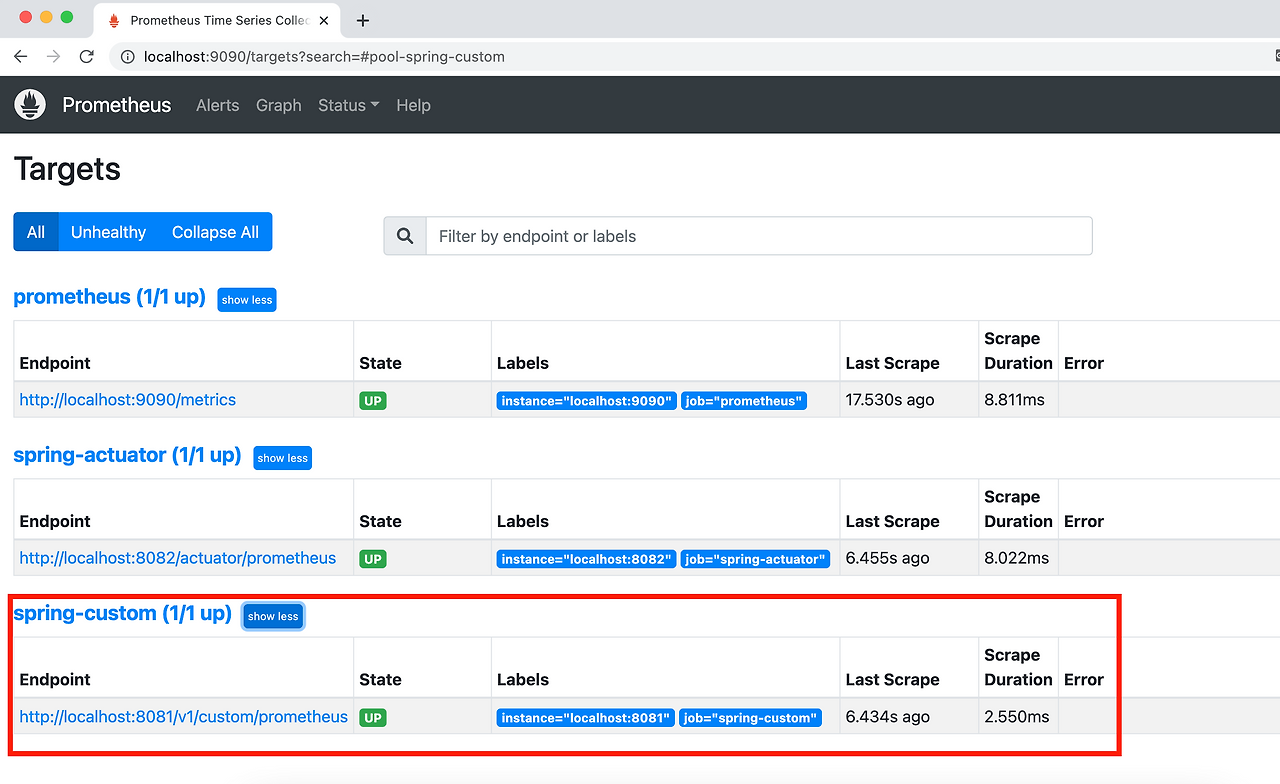Click the spring-actuator (1/1 up) heading link

click(127, 455)
